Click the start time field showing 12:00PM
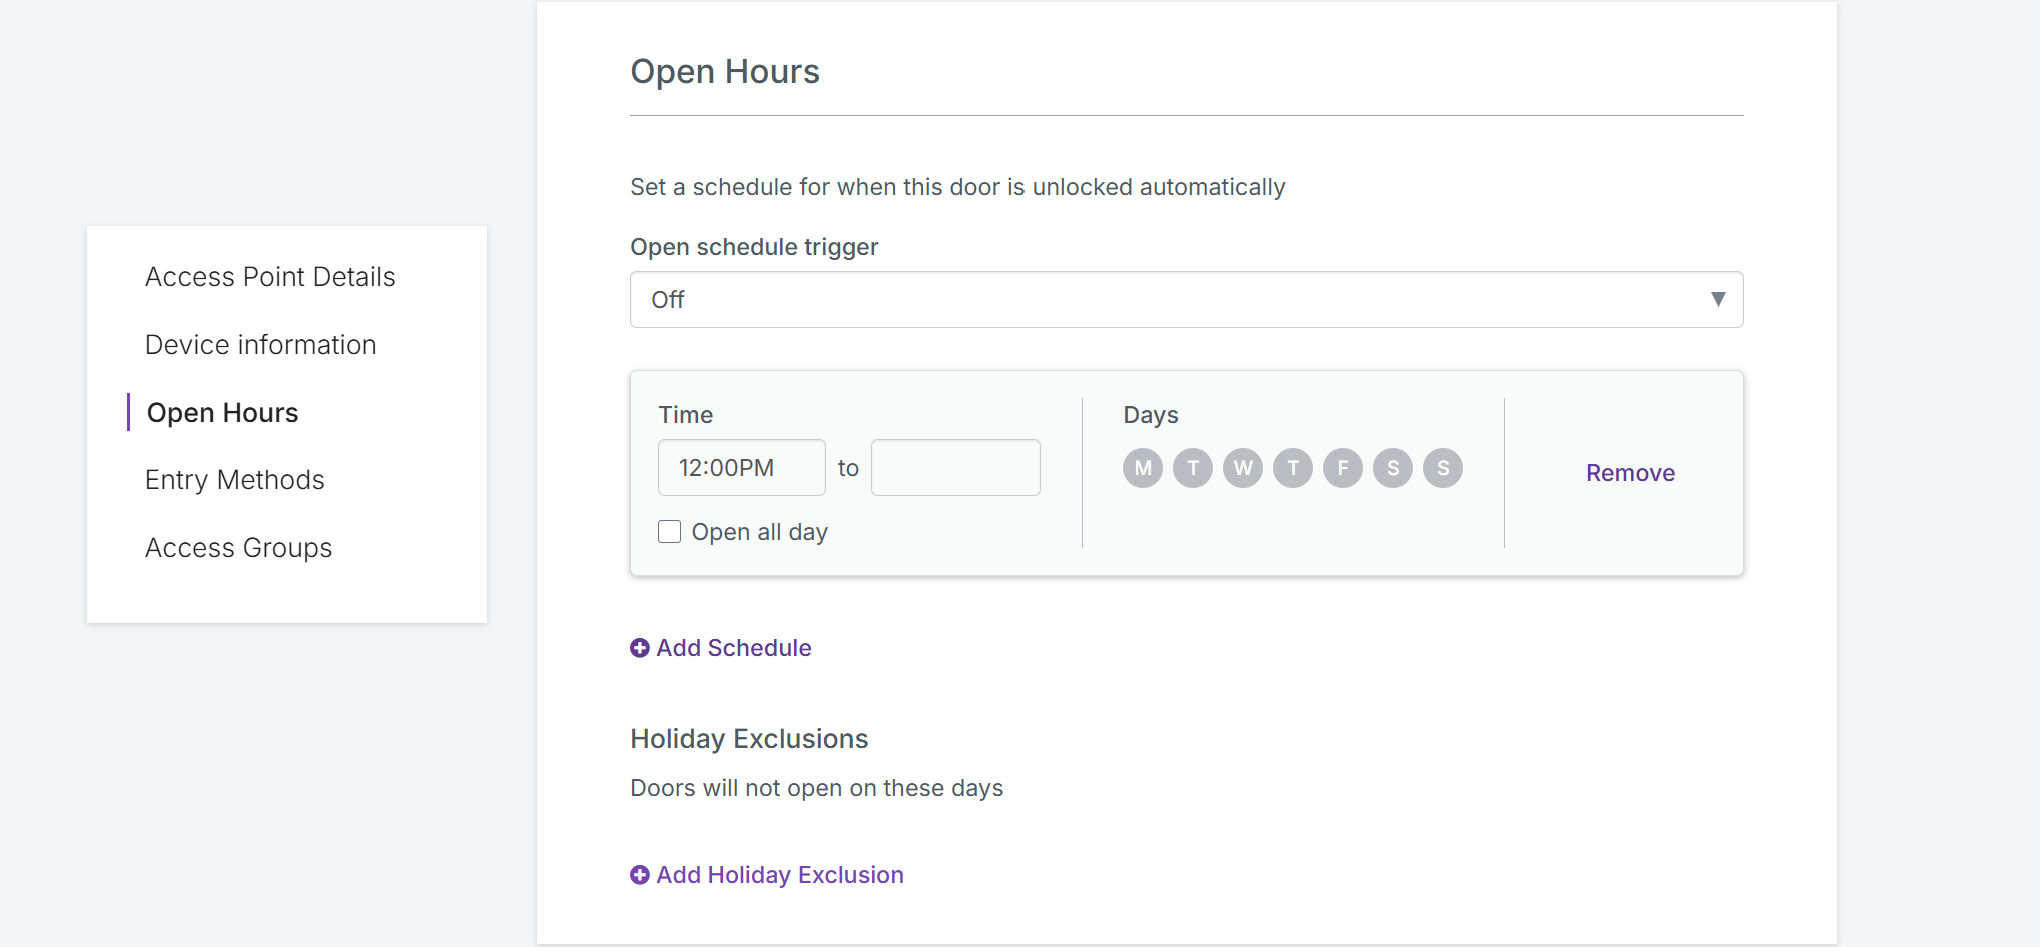Image resolution: width=2040 pixels, height=947 pixels. click(x=741, y=468)
